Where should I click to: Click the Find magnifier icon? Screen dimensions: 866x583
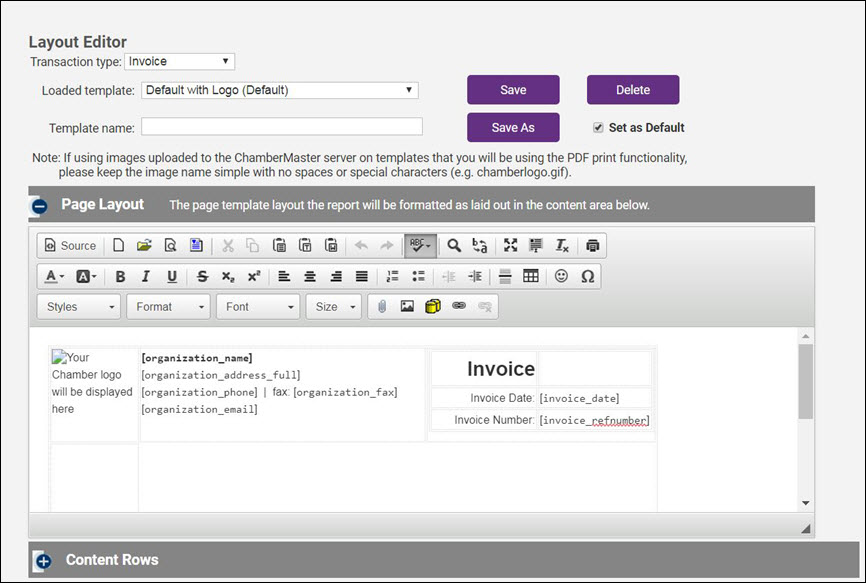point(454,246)
